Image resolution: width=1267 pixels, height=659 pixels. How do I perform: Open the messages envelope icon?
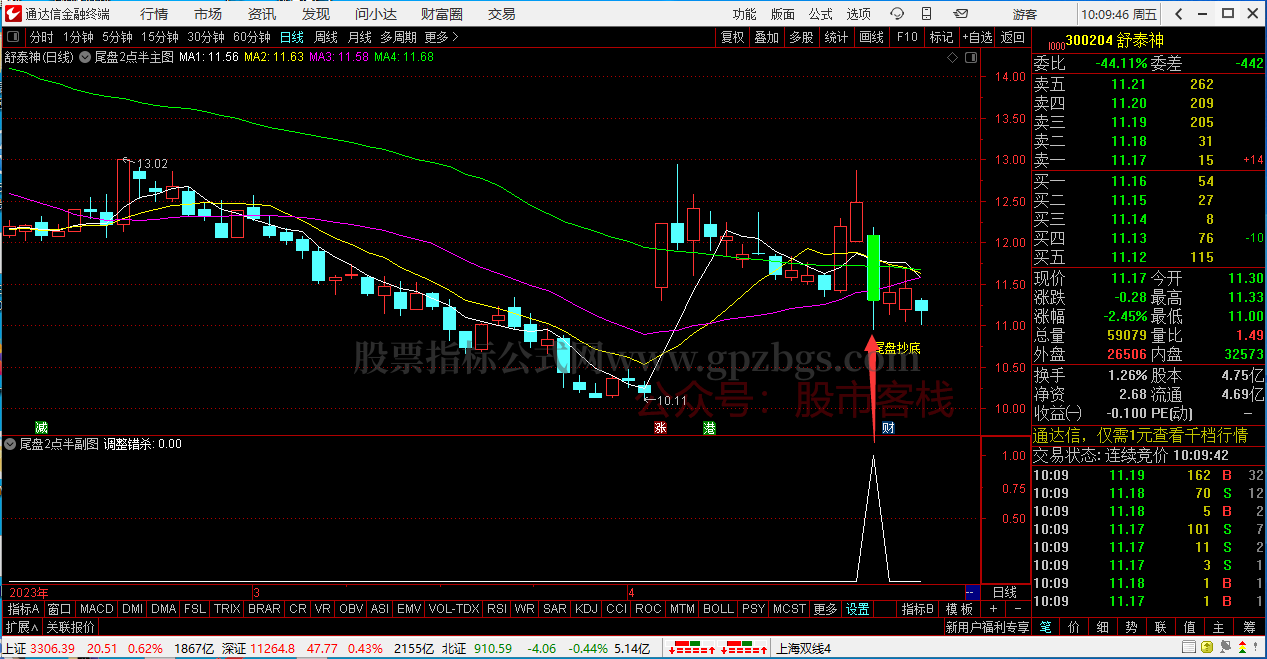click(x=962, y=14)
